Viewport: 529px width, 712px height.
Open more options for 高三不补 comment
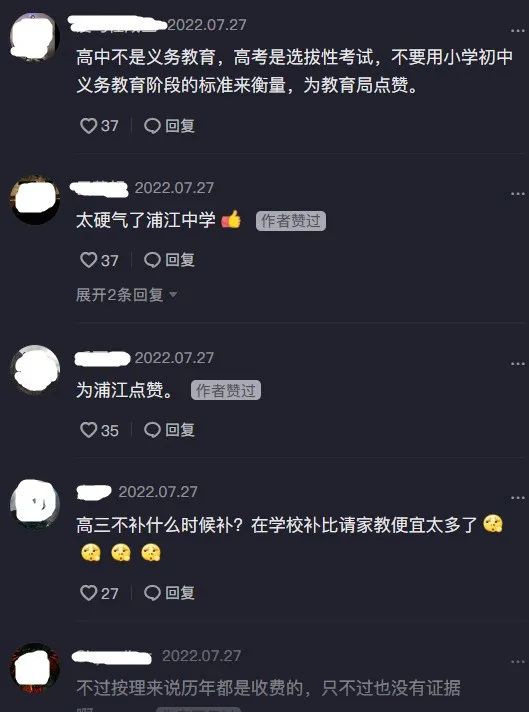(x=518, y=498)
